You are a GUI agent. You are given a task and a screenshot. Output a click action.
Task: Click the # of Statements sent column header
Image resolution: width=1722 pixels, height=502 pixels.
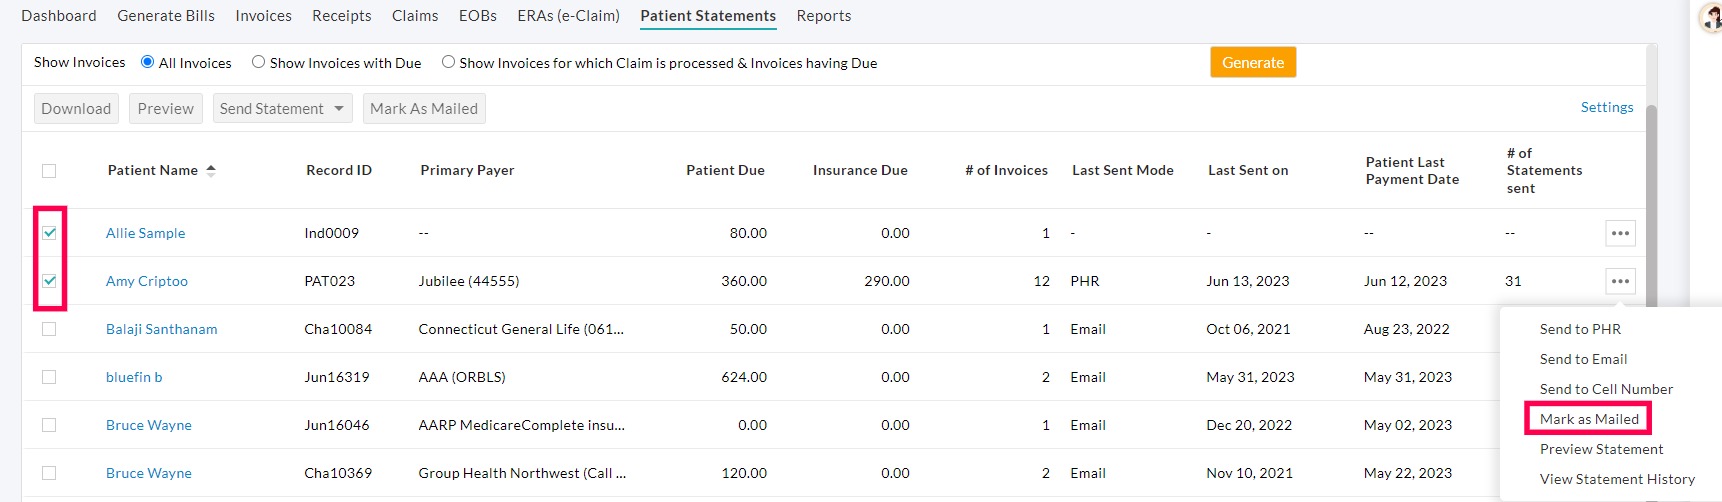click(x=1544, y=170)
